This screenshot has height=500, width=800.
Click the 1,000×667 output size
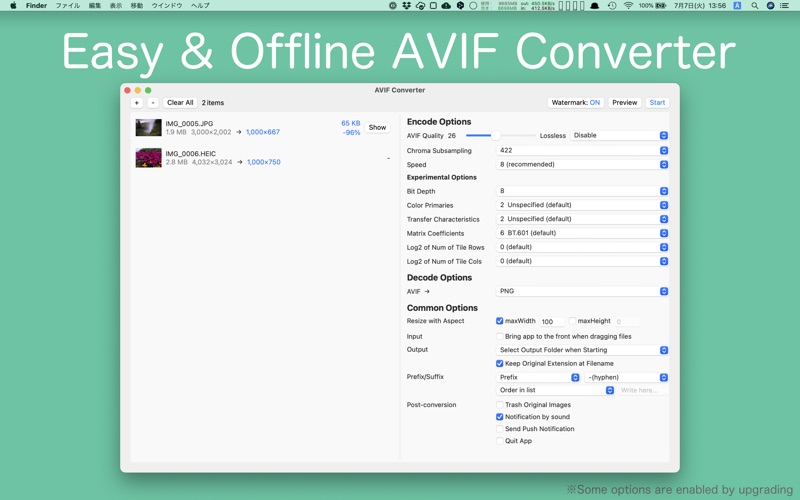(263, 132)
